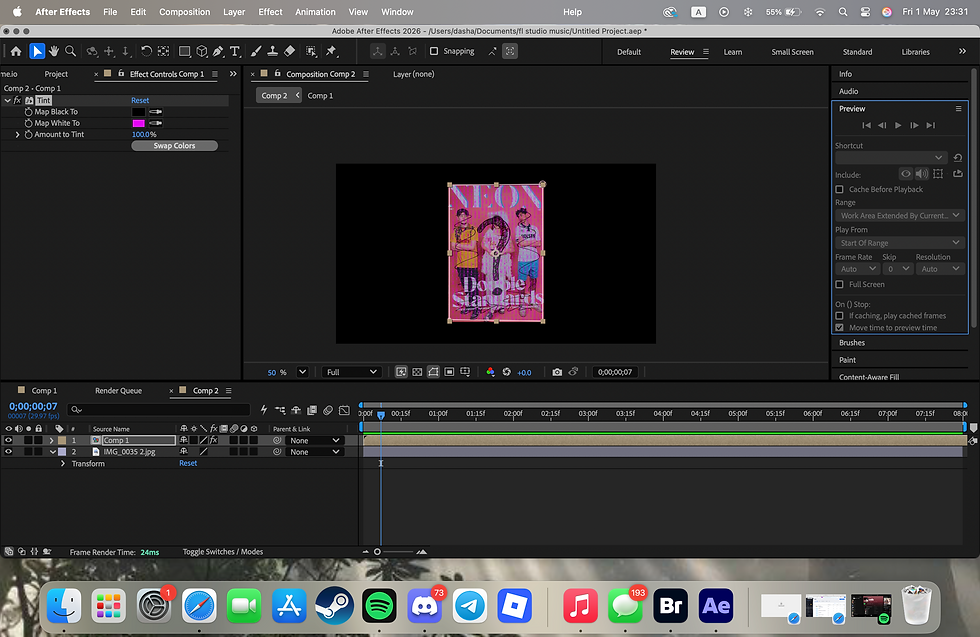Click the Puppet Pin tool
This screenshot has height=637, width=980.
point(331,51)
